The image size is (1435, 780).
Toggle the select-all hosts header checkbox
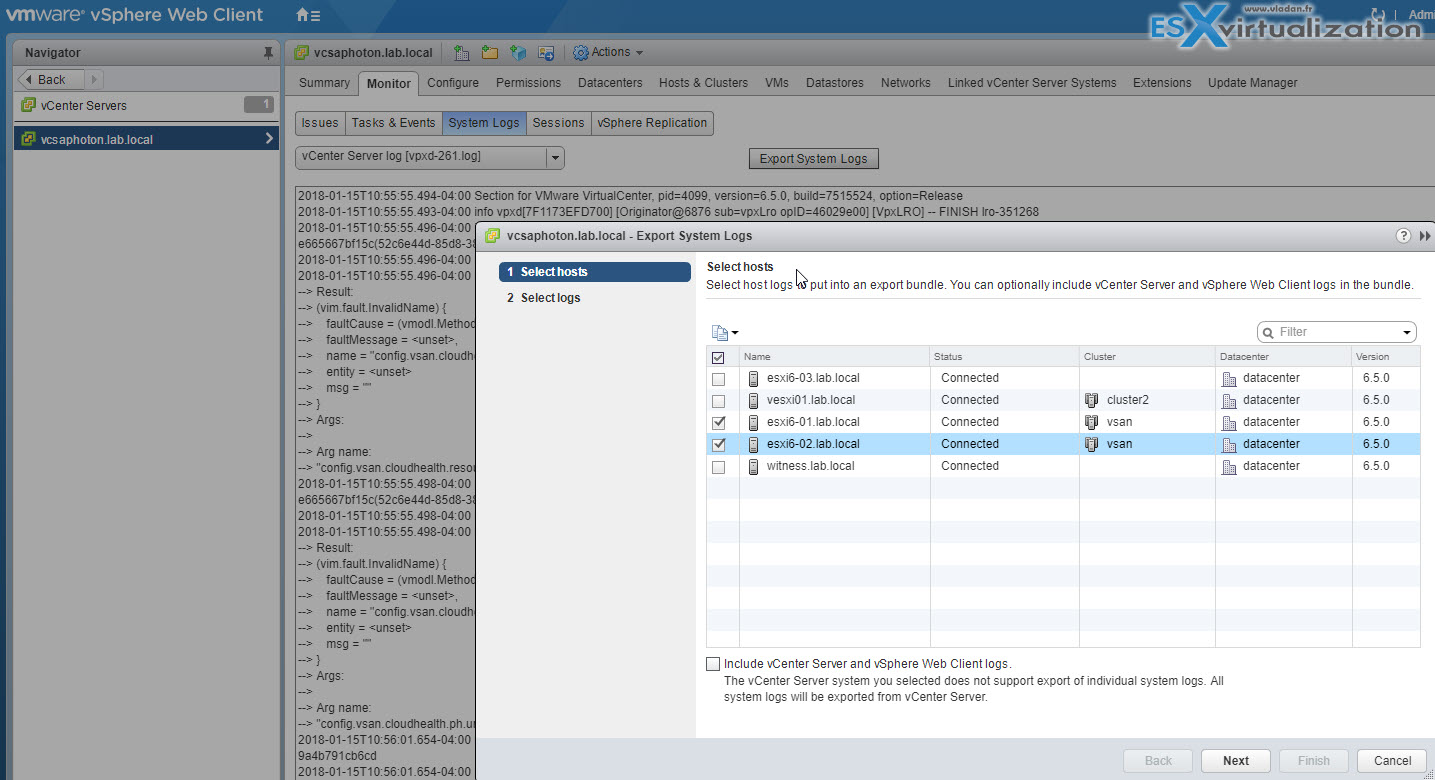[x=718, y=357]
